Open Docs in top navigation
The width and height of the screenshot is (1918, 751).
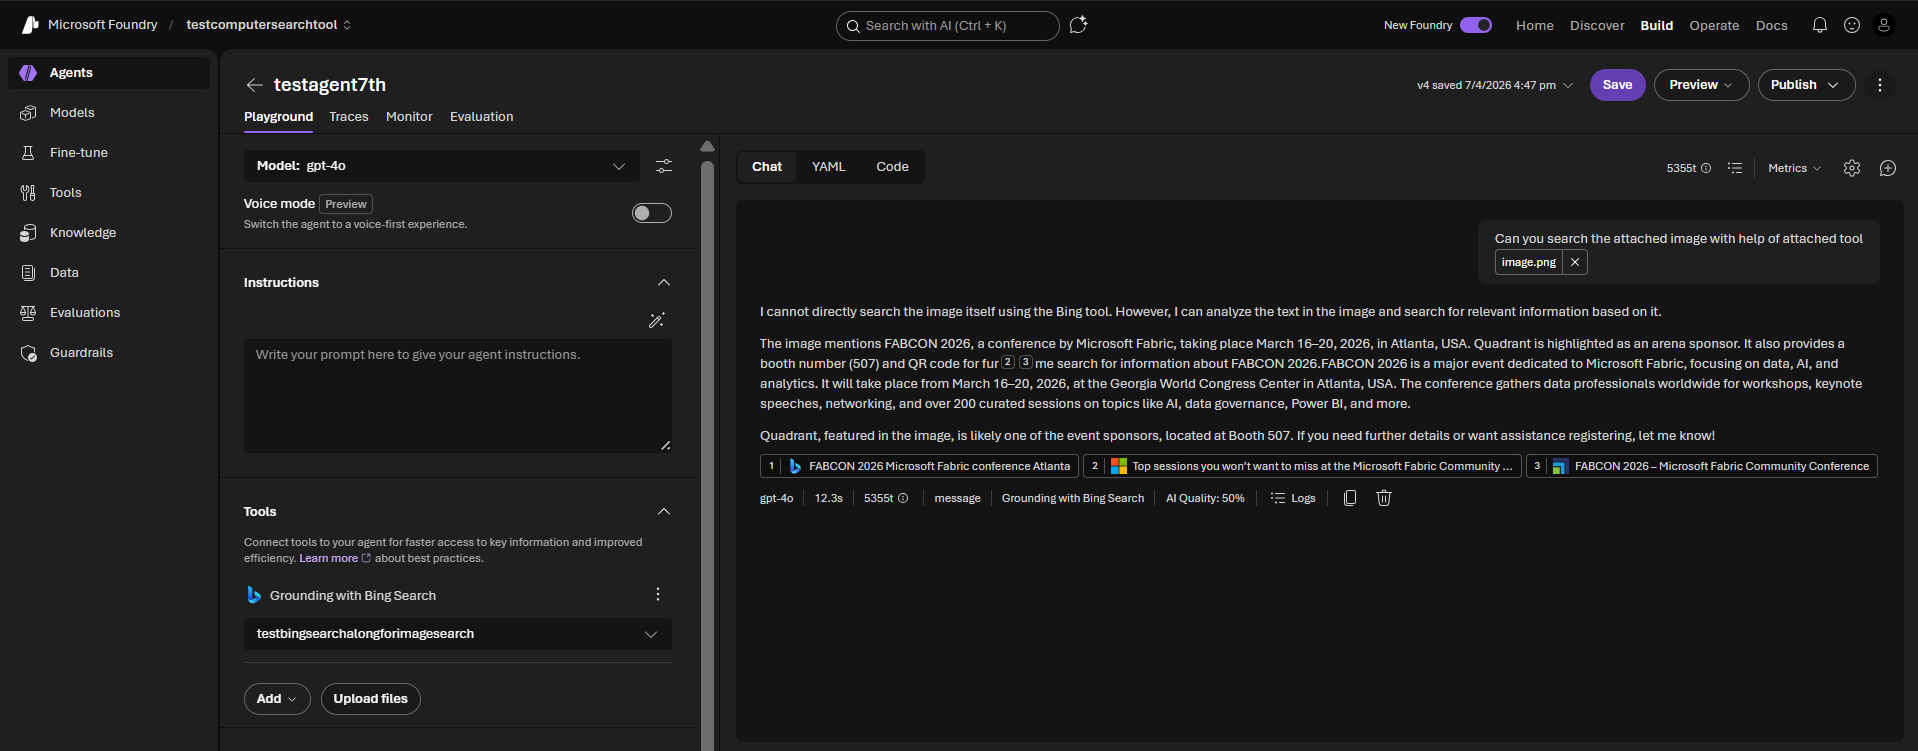1771,26
